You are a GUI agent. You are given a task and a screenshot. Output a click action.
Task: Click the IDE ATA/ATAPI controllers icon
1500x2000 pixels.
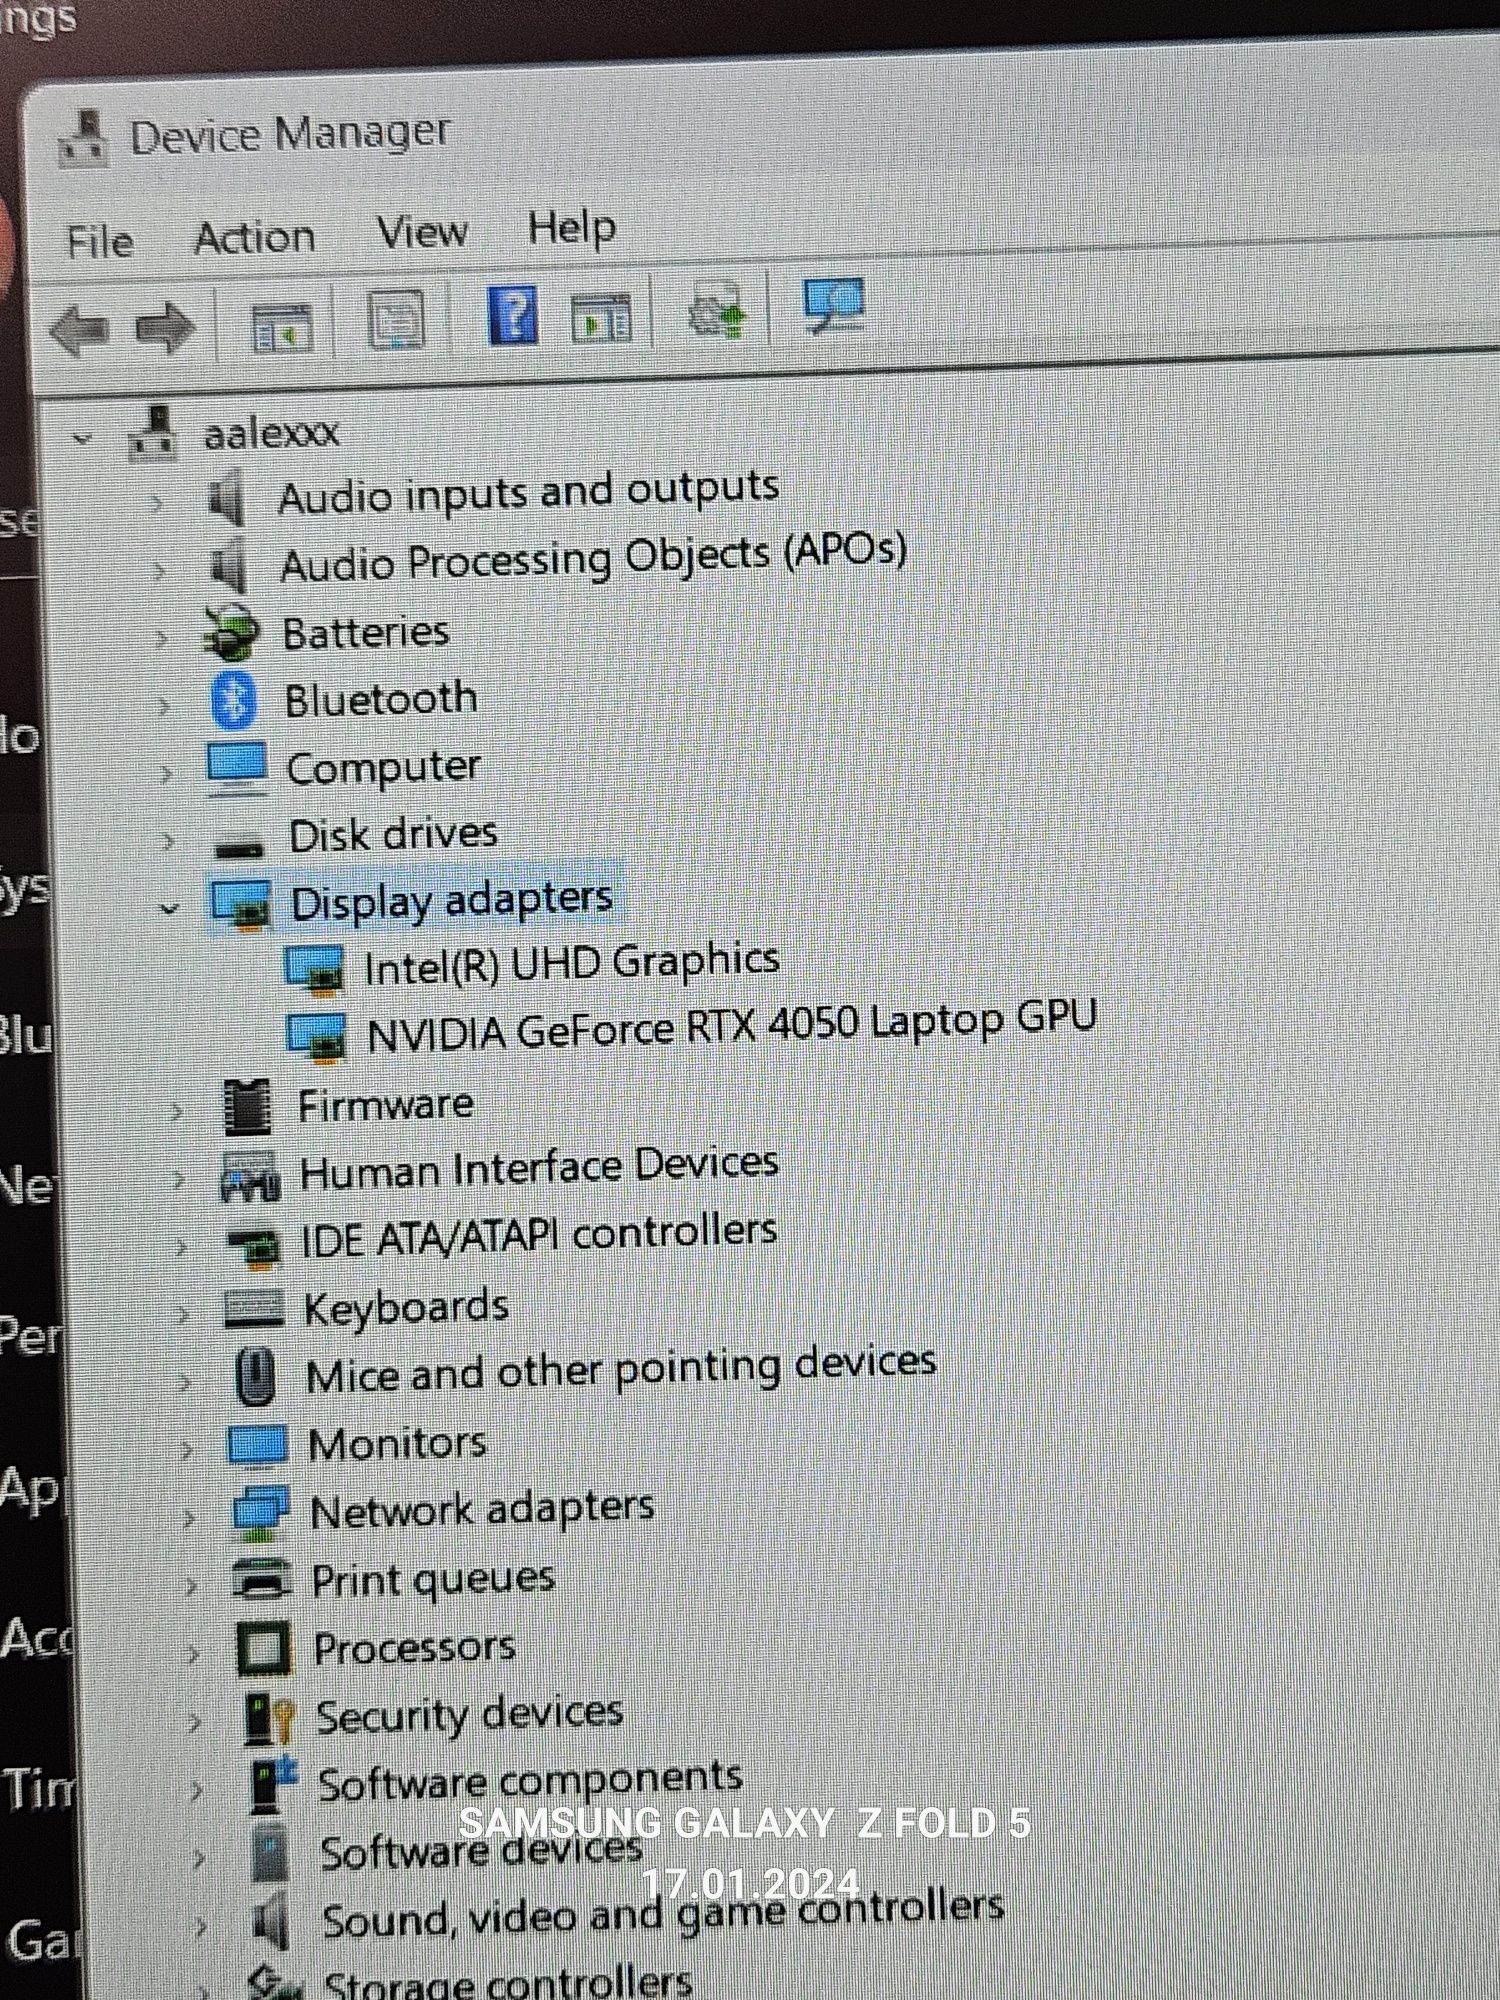(254, 1248)
